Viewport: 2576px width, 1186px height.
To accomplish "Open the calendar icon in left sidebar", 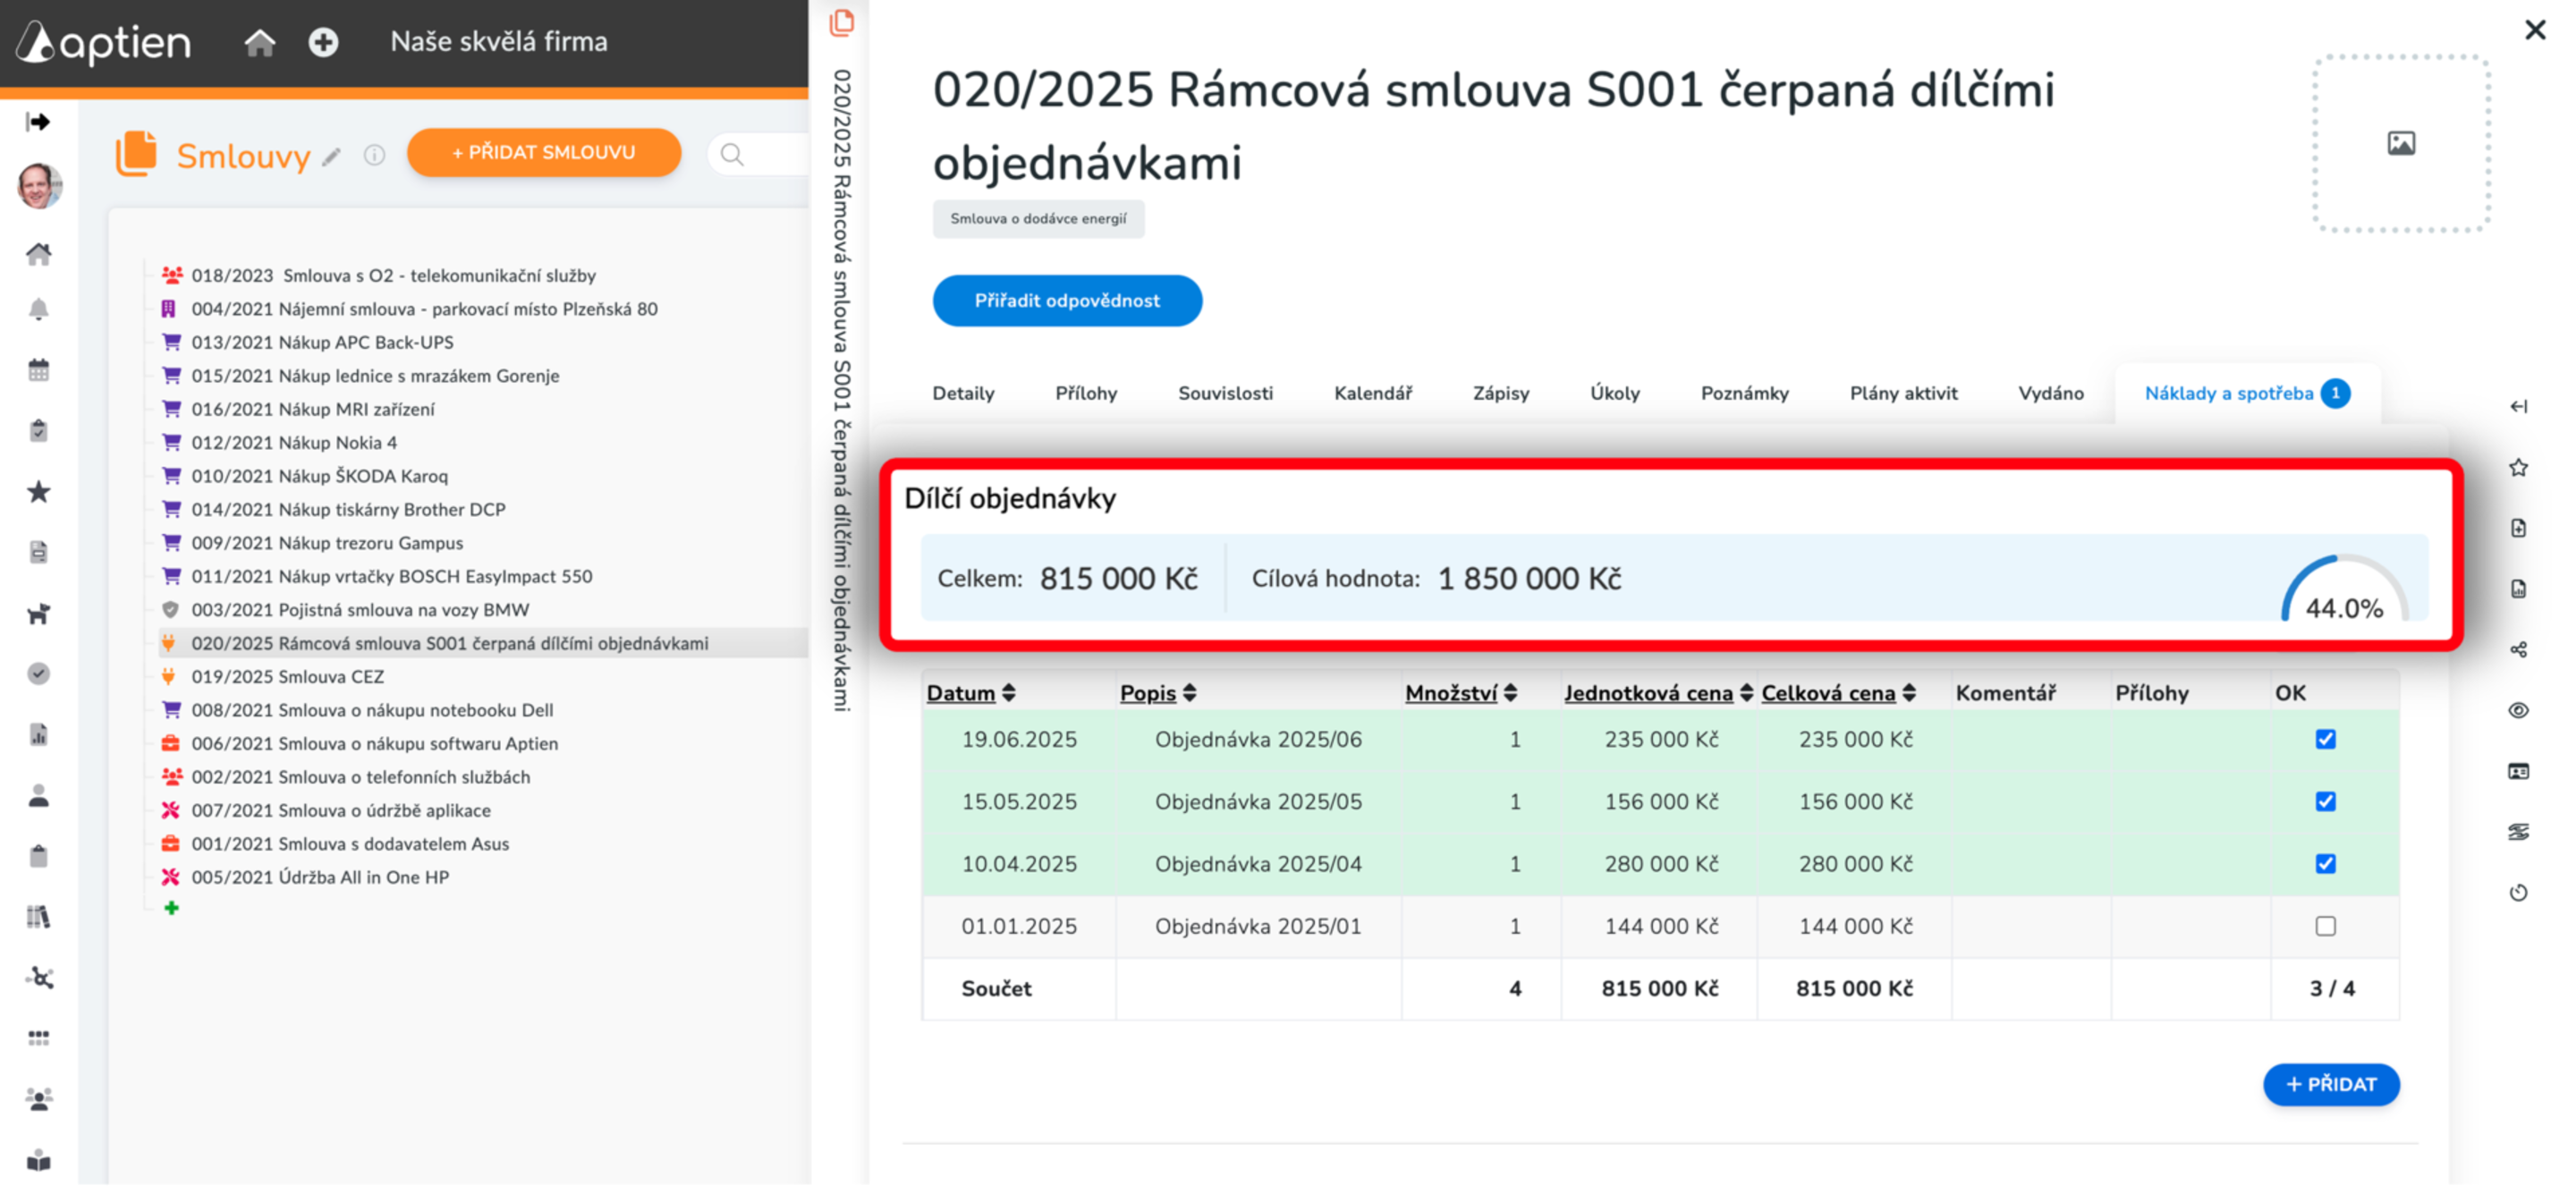I will click(39, 370).
